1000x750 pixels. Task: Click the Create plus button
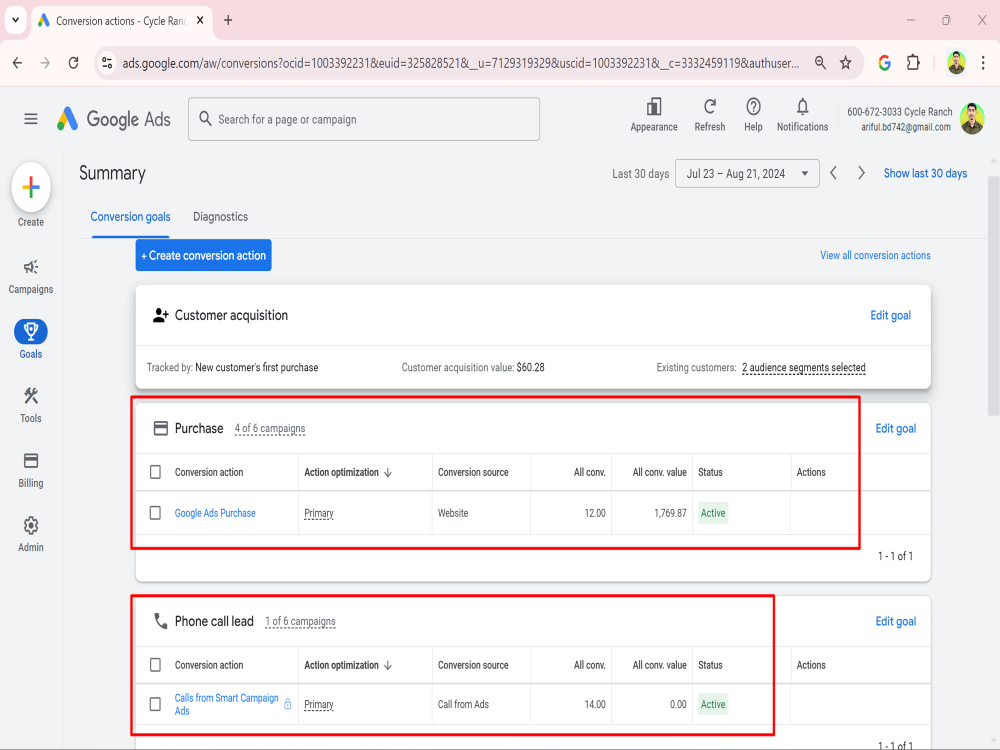point(31,188)
